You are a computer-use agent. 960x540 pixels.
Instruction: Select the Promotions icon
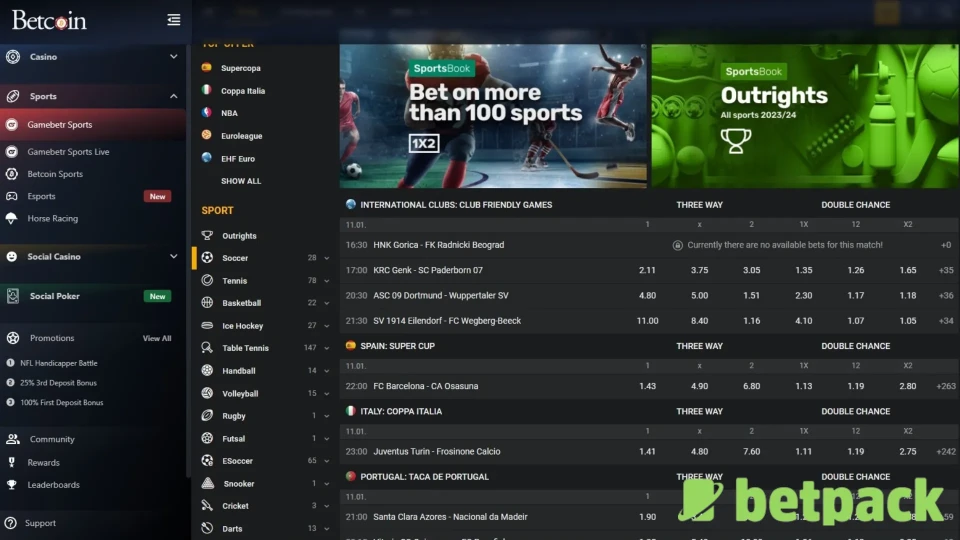[x=13, y=338]
